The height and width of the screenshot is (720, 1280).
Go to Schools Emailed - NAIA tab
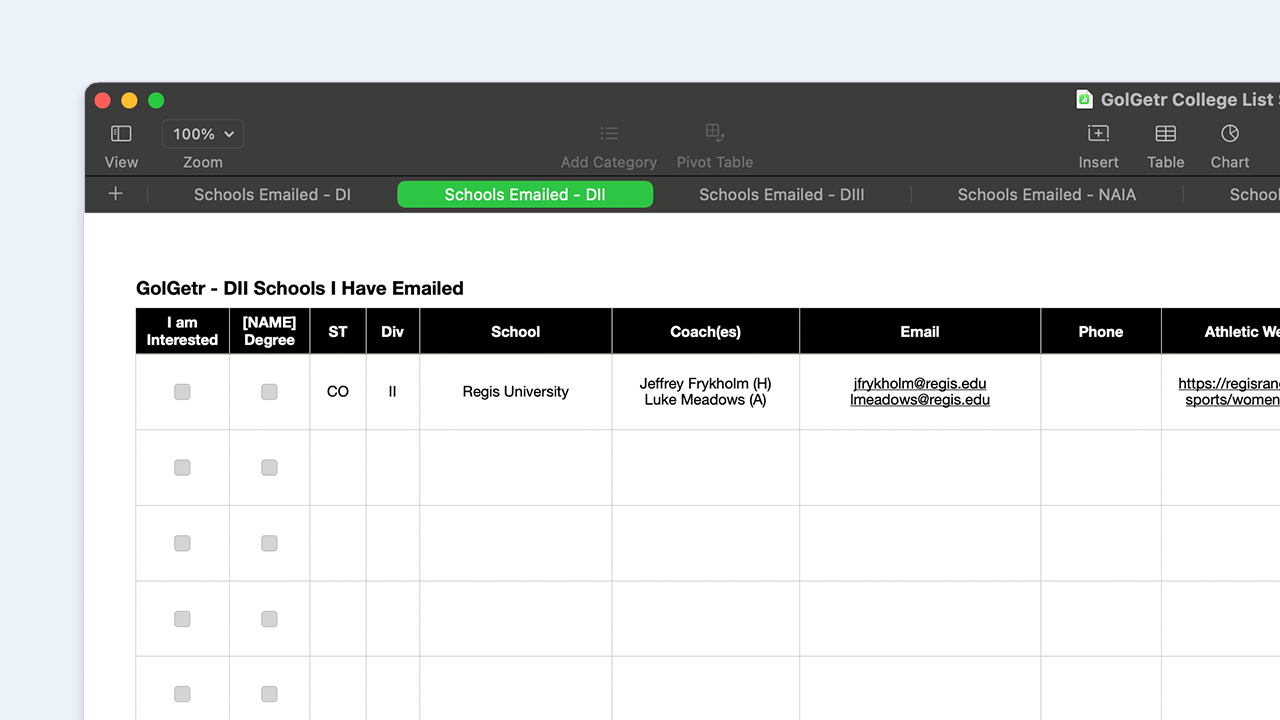1047,195
